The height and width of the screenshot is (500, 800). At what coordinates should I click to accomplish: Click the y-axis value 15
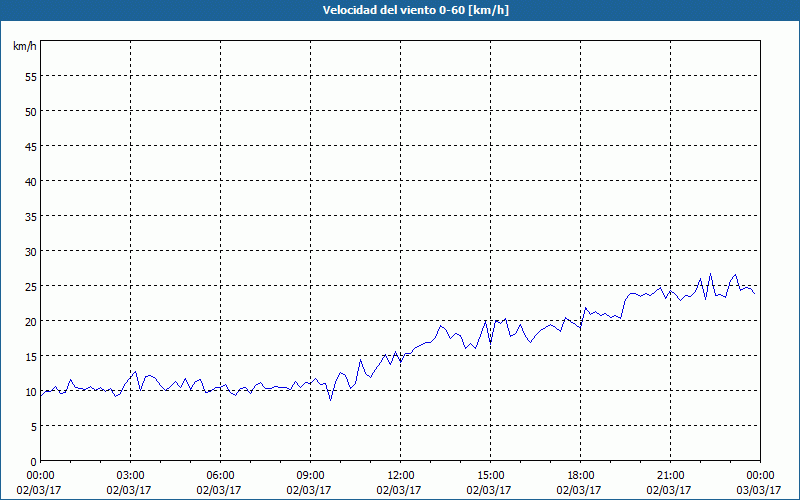(31, 357)
